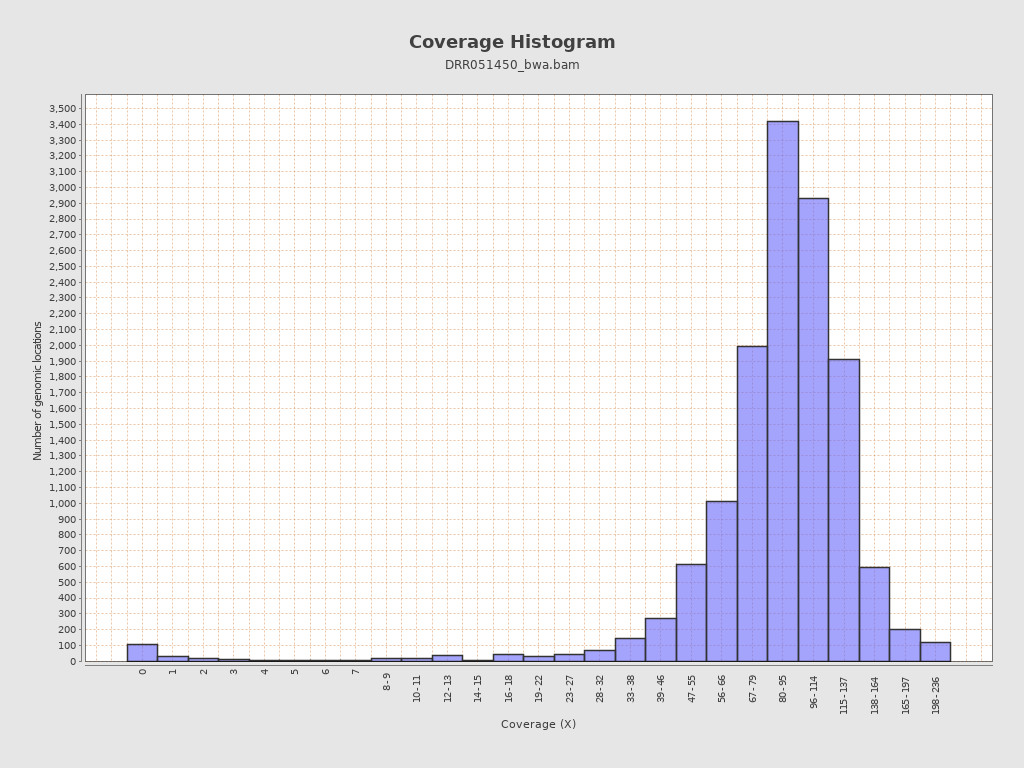
Task: Select the 138-164 coverage bar
Action: [874, 615]
